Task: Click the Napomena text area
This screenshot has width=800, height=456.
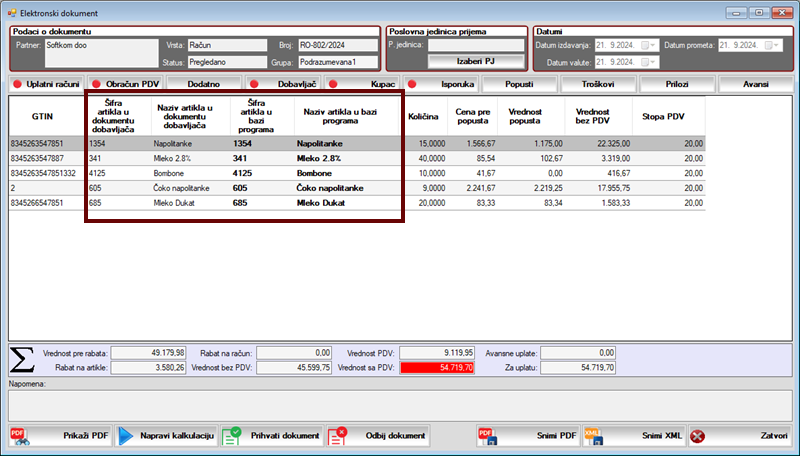Action: coord(400,406)
